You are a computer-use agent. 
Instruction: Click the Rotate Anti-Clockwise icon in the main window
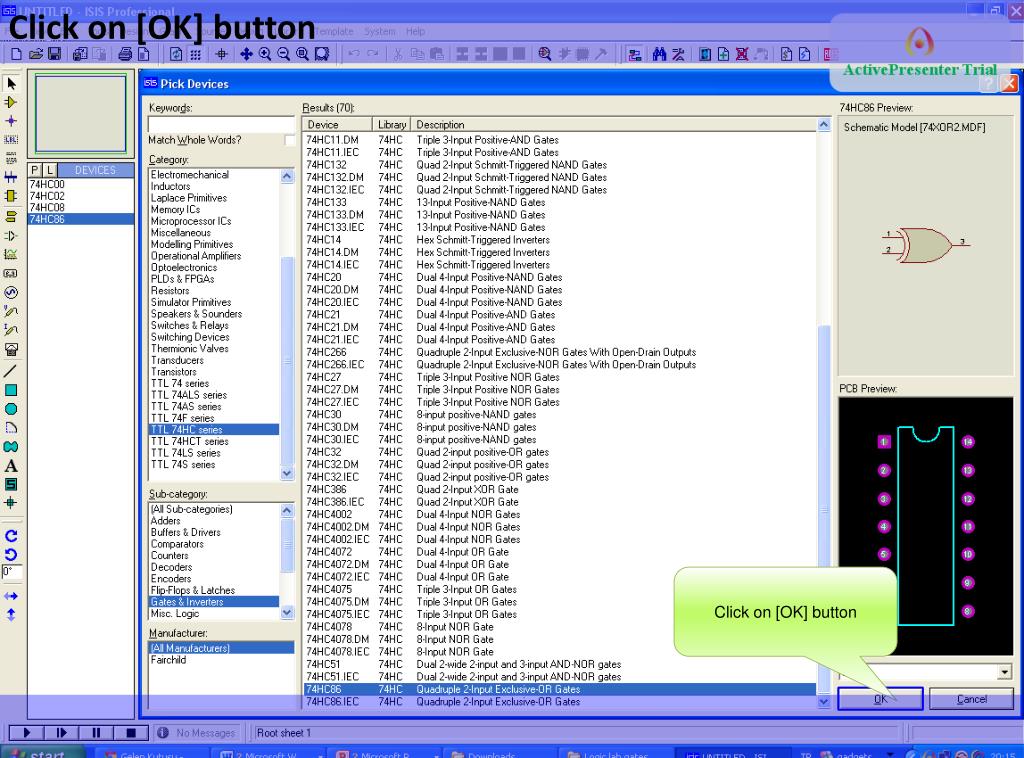11,554
